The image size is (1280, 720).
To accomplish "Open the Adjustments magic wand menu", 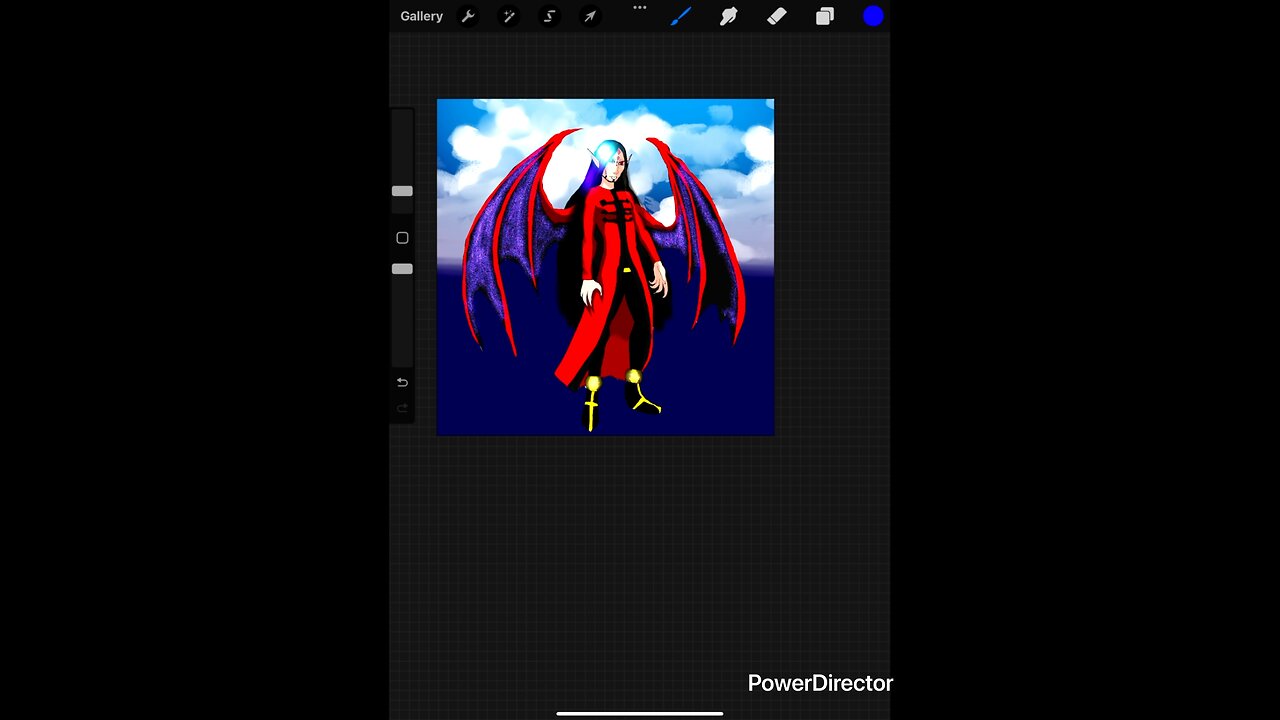I will click(508, 16).
